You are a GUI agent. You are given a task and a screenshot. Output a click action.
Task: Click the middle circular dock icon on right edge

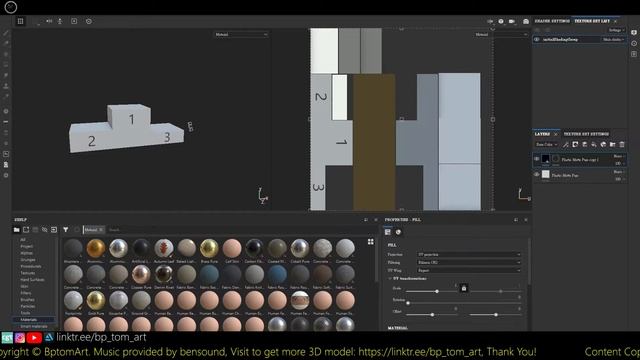point(634,43)
